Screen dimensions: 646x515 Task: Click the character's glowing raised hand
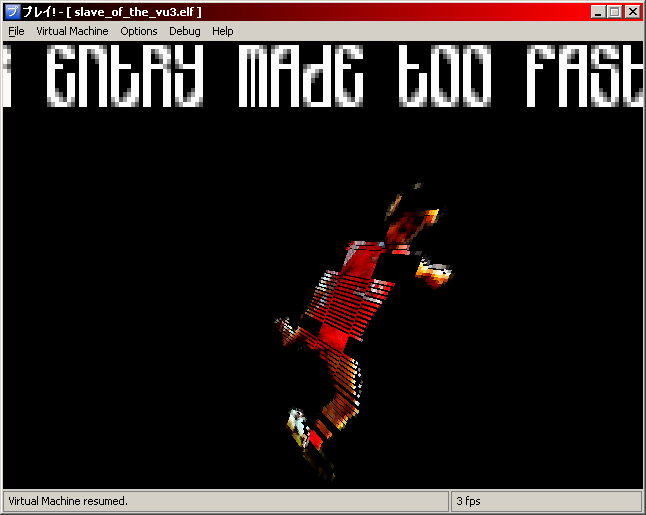(x=434, y=268)
